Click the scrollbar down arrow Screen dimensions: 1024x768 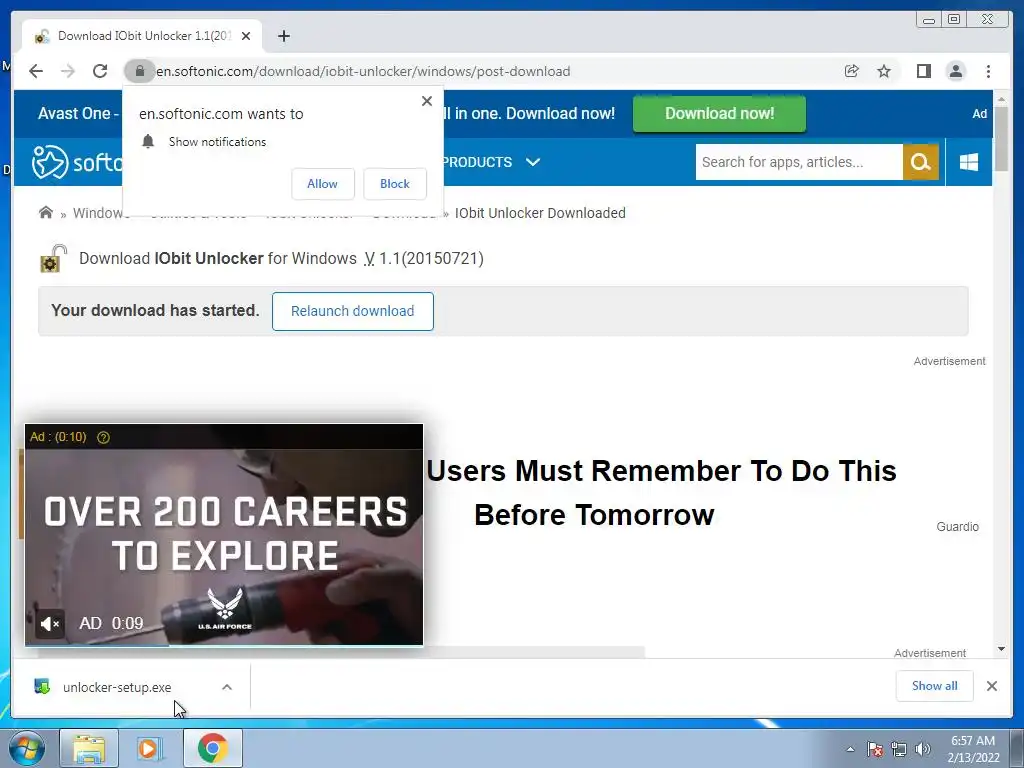1001,649
